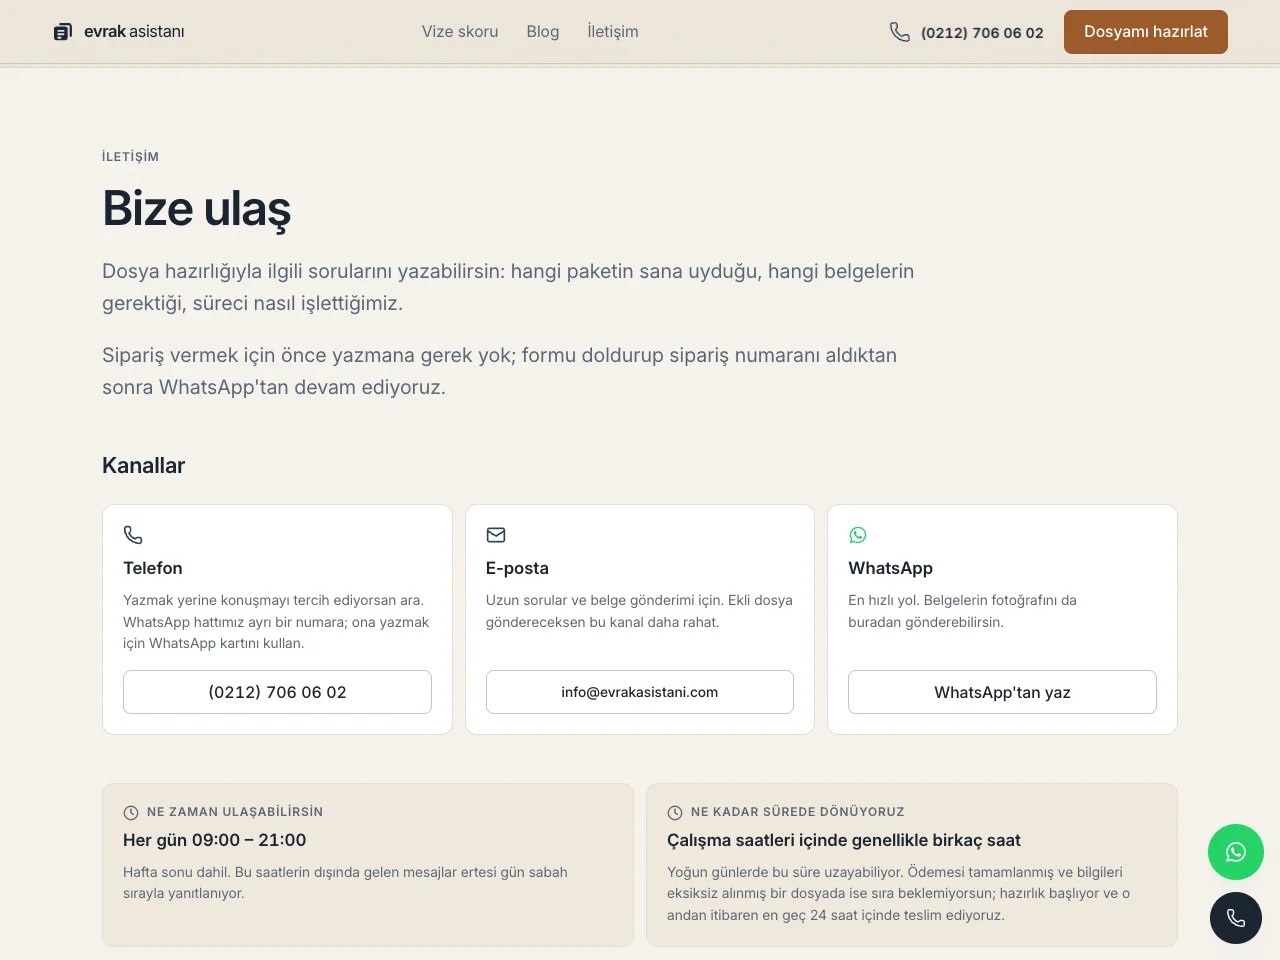Open the Vize skoru menu item

tap(460, 32)
